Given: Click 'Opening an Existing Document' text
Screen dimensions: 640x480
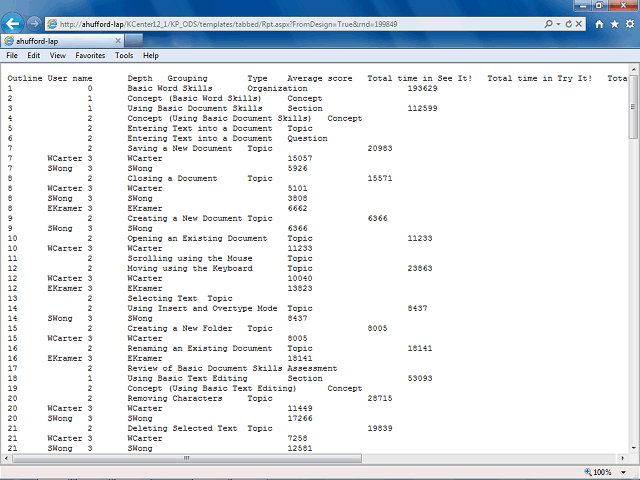Looking at the screenshot, I should (x=197, y=238).
